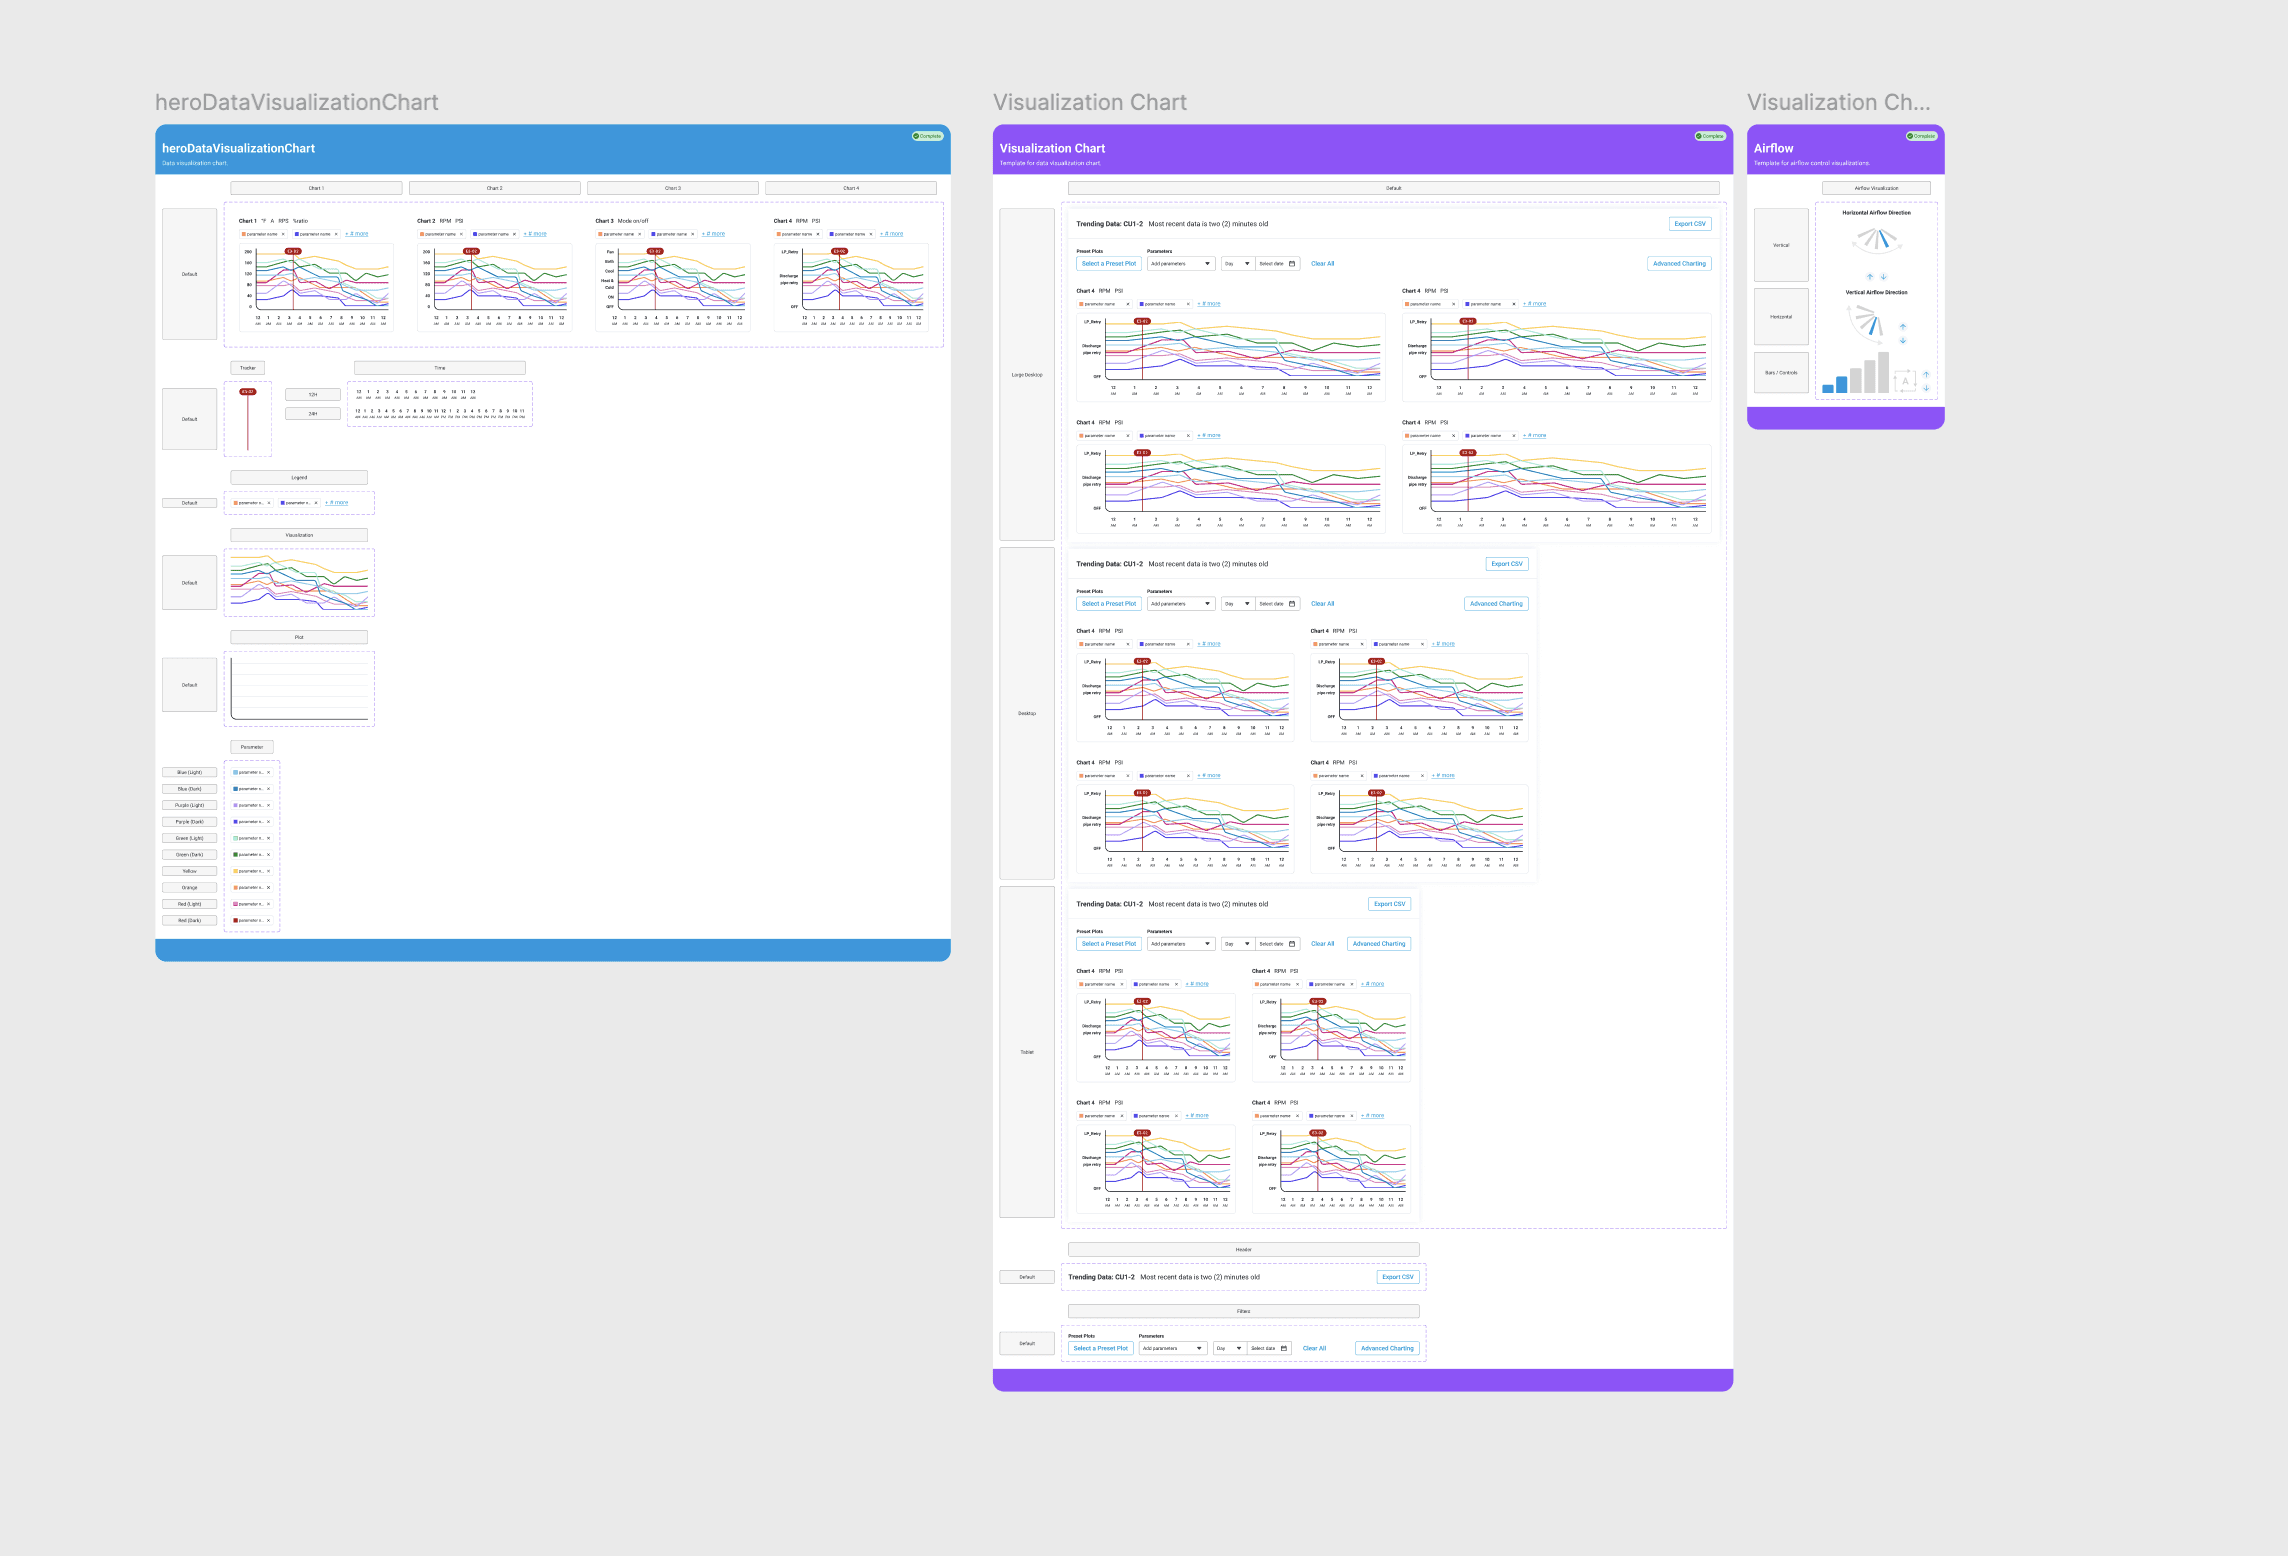Select the 'Airflow Visualization' column label
This screenshot has height=1556, width=2288.
point(1876,188)
